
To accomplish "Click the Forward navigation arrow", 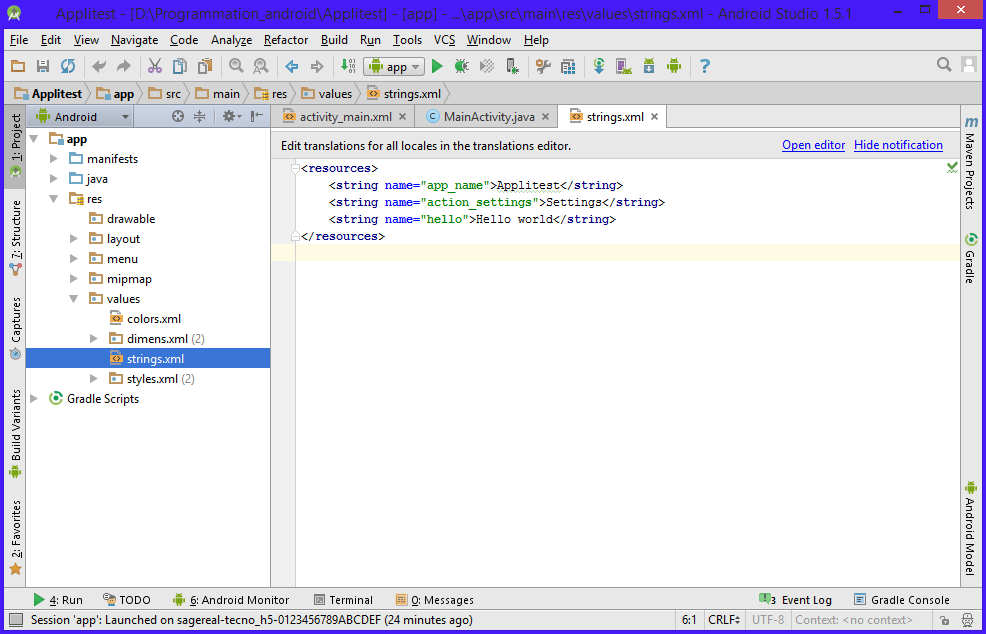I will [317, 66].
